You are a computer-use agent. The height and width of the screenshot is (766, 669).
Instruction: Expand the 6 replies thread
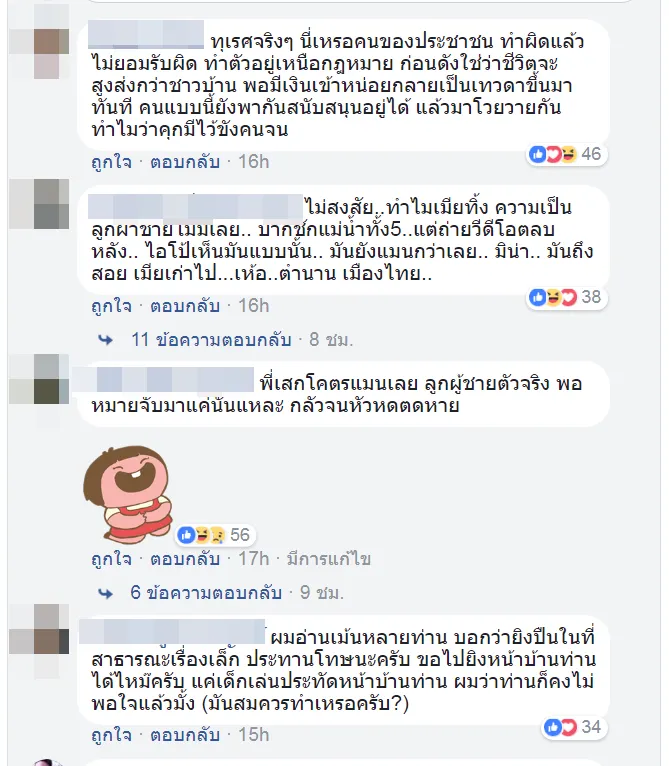point(206,593)
